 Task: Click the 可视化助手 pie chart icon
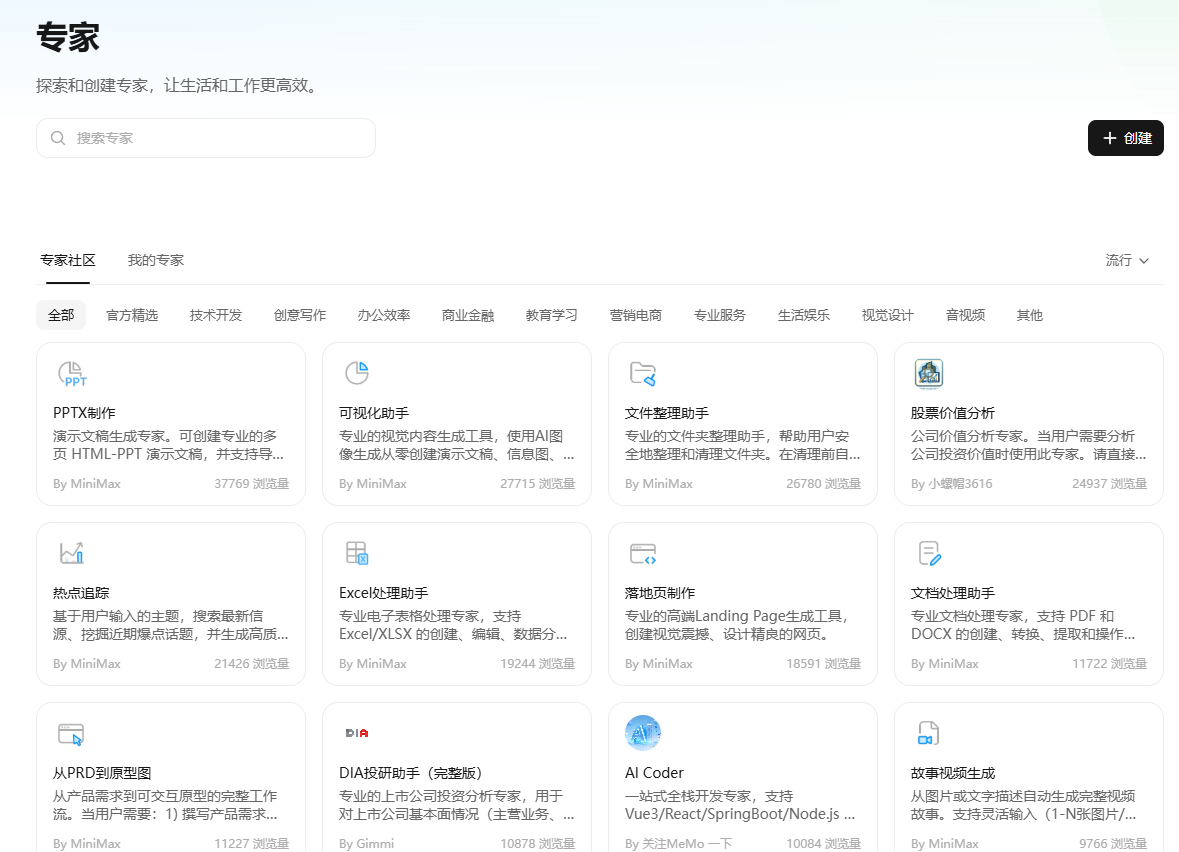pos(356,371)
